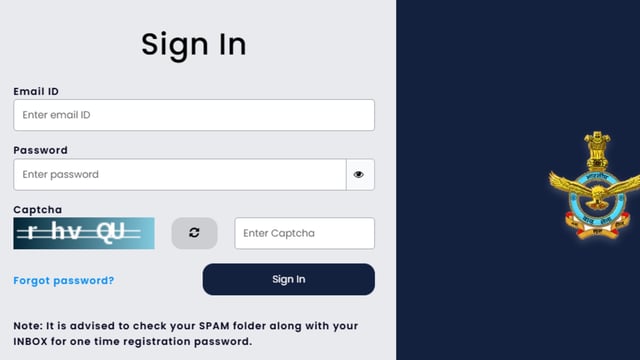This screenshot has height=360, width=640.
Task: Click the blue ring of the crest
Action: point(596,200)
